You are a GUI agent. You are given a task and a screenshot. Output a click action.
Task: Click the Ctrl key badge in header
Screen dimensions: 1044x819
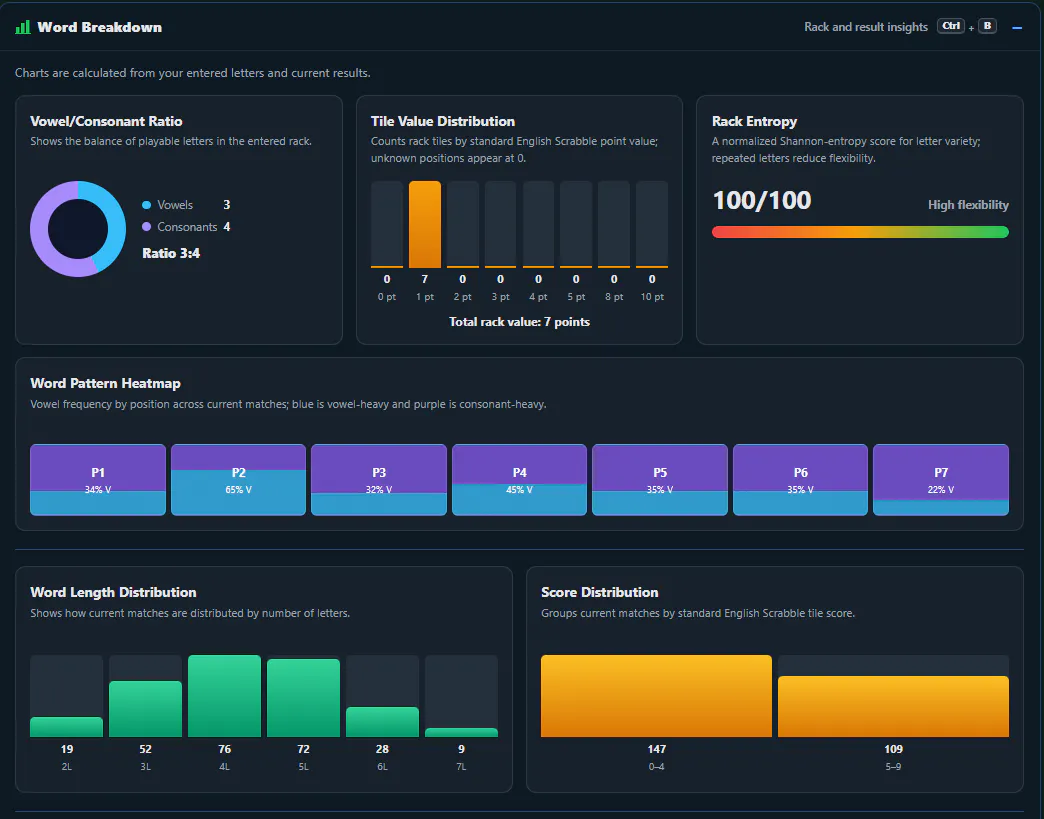click(x=951, y=26)
